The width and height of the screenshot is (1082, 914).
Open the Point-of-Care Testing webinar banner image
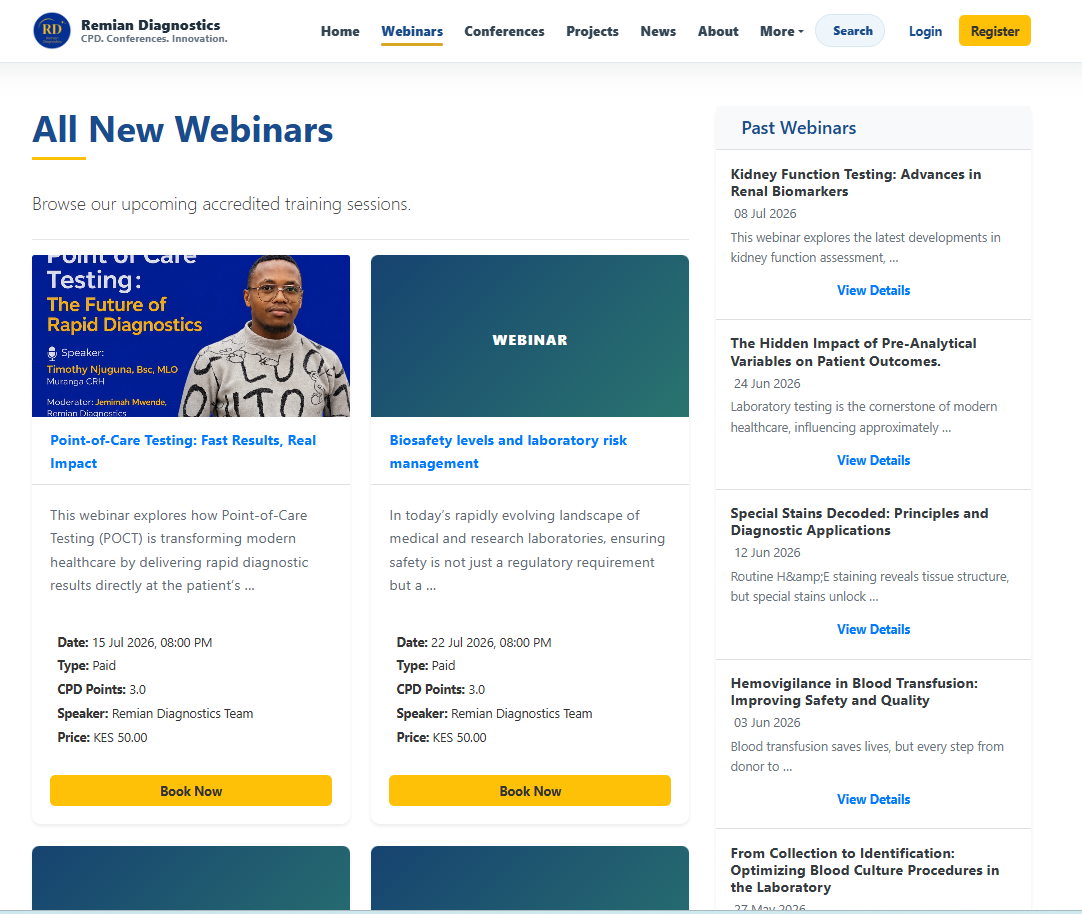[191, 336]
